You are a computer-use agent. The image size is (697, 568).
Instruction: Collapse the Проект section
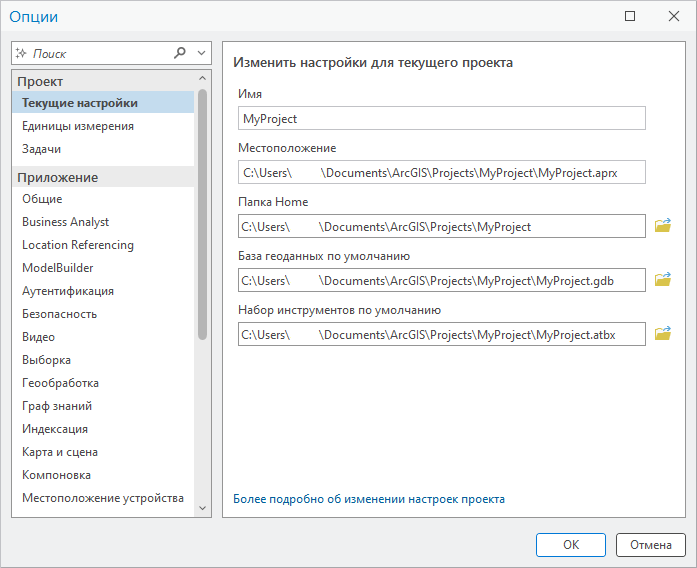tap(203, 79)
